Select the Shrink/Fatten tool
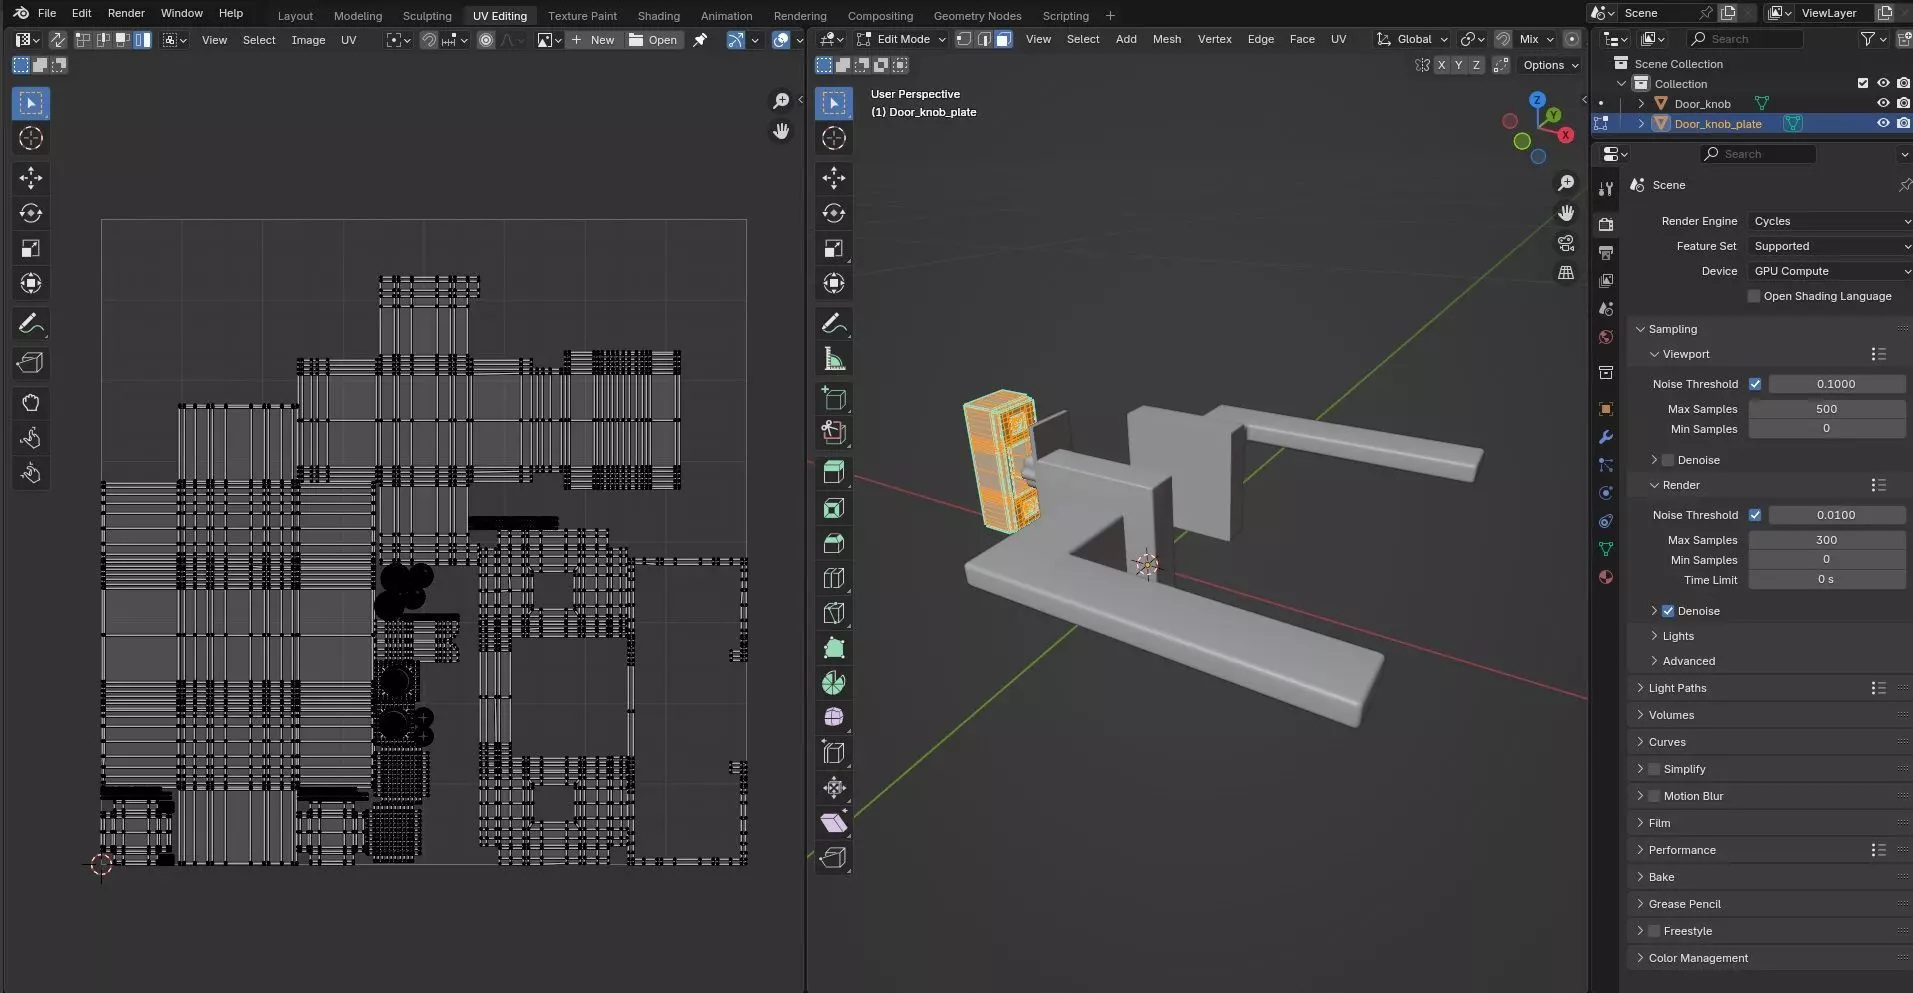Viewport: 1913px width, 993px height. [x=834, y=788]
